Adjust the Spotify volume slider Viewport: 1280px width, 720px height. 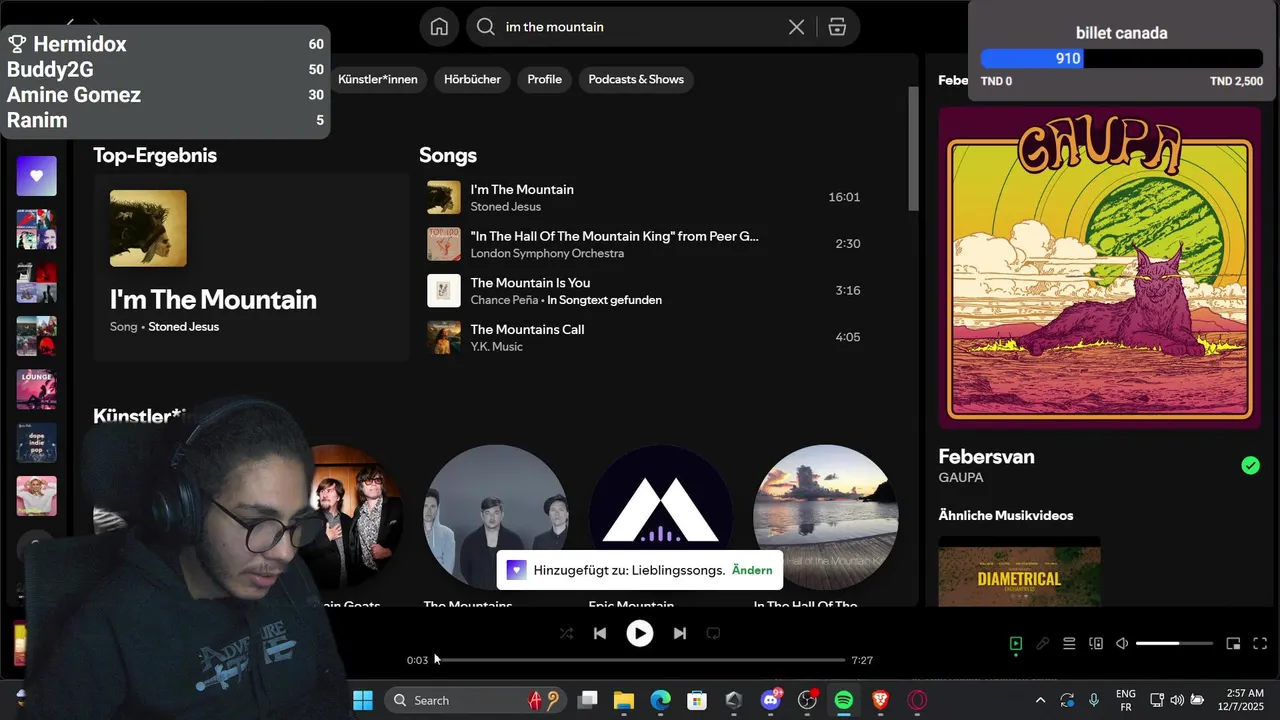1174,644
